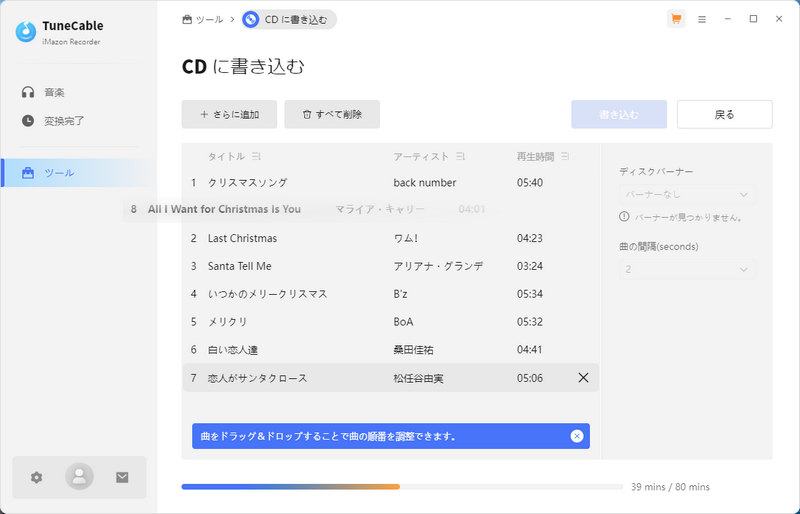Sort by タイトル column icon

pyautogui.click(x=256, y=156)
